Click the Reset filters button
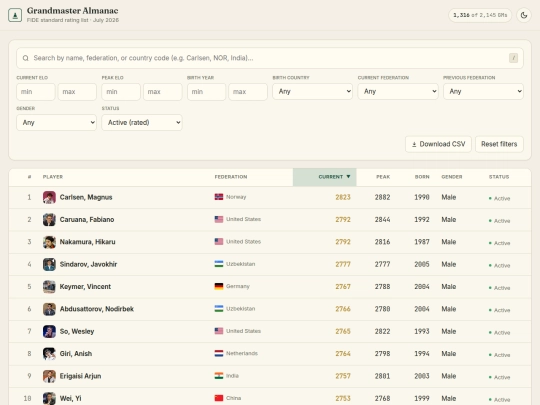 (x=499, y=144)
